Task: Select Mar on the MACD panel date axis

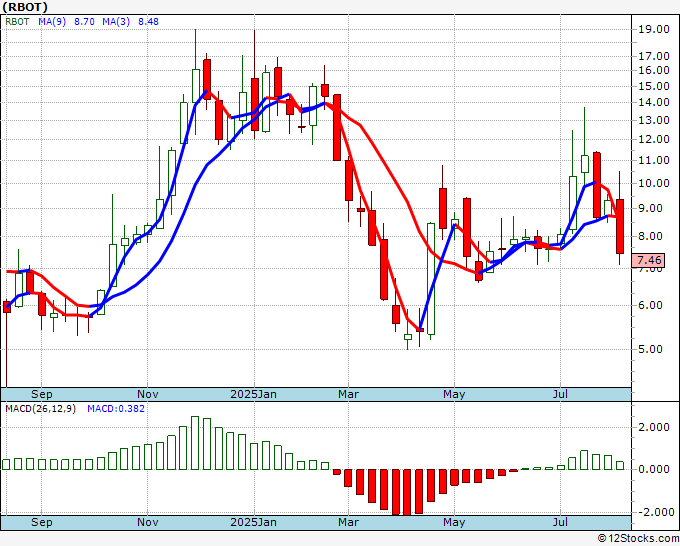Action: point(348,522)
